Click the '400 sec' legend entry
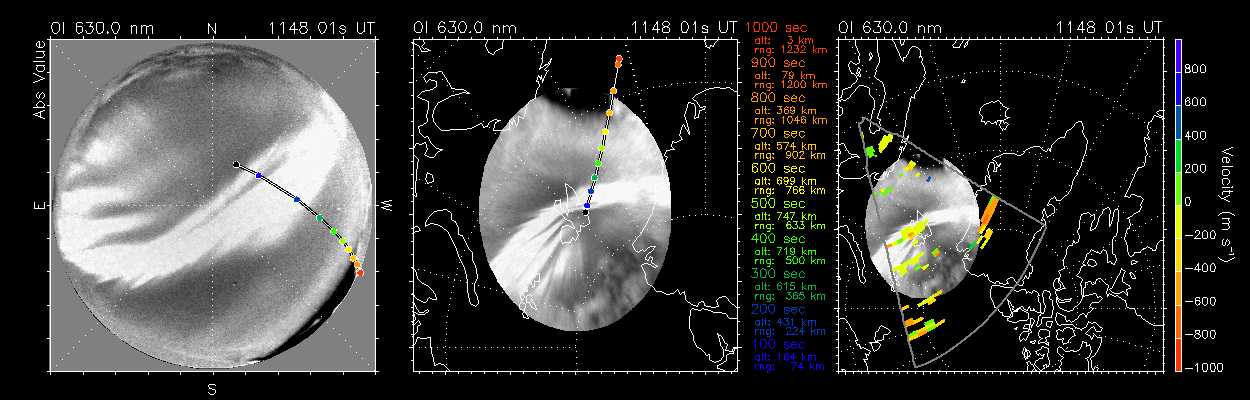1250x400 pixels. click(x=777, y=239)
